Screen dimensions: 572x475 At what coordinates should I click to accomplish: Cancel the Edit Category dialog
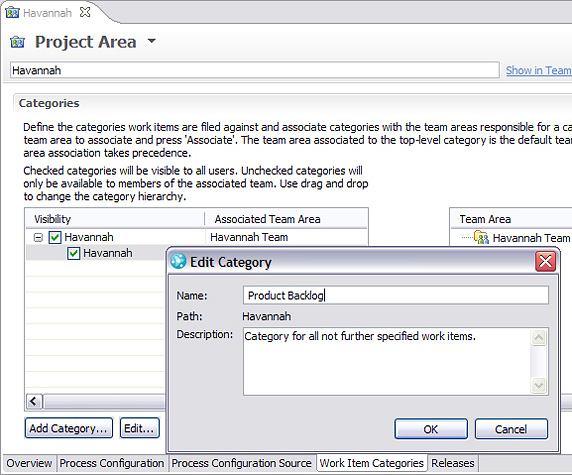pyautogui.click(x=511, y=429)
